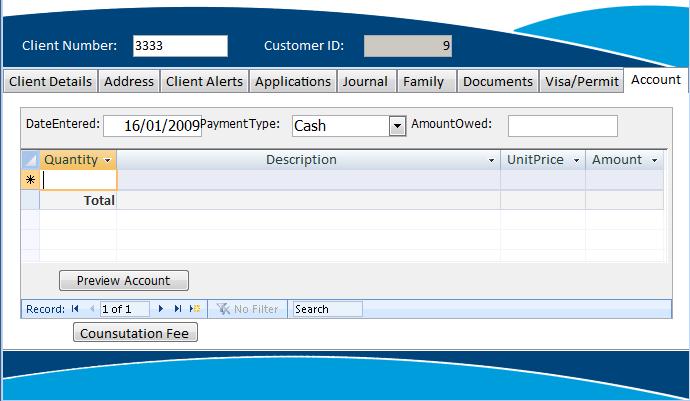Click the record Search box
This screenshot has height=401, width=690.
328,309
